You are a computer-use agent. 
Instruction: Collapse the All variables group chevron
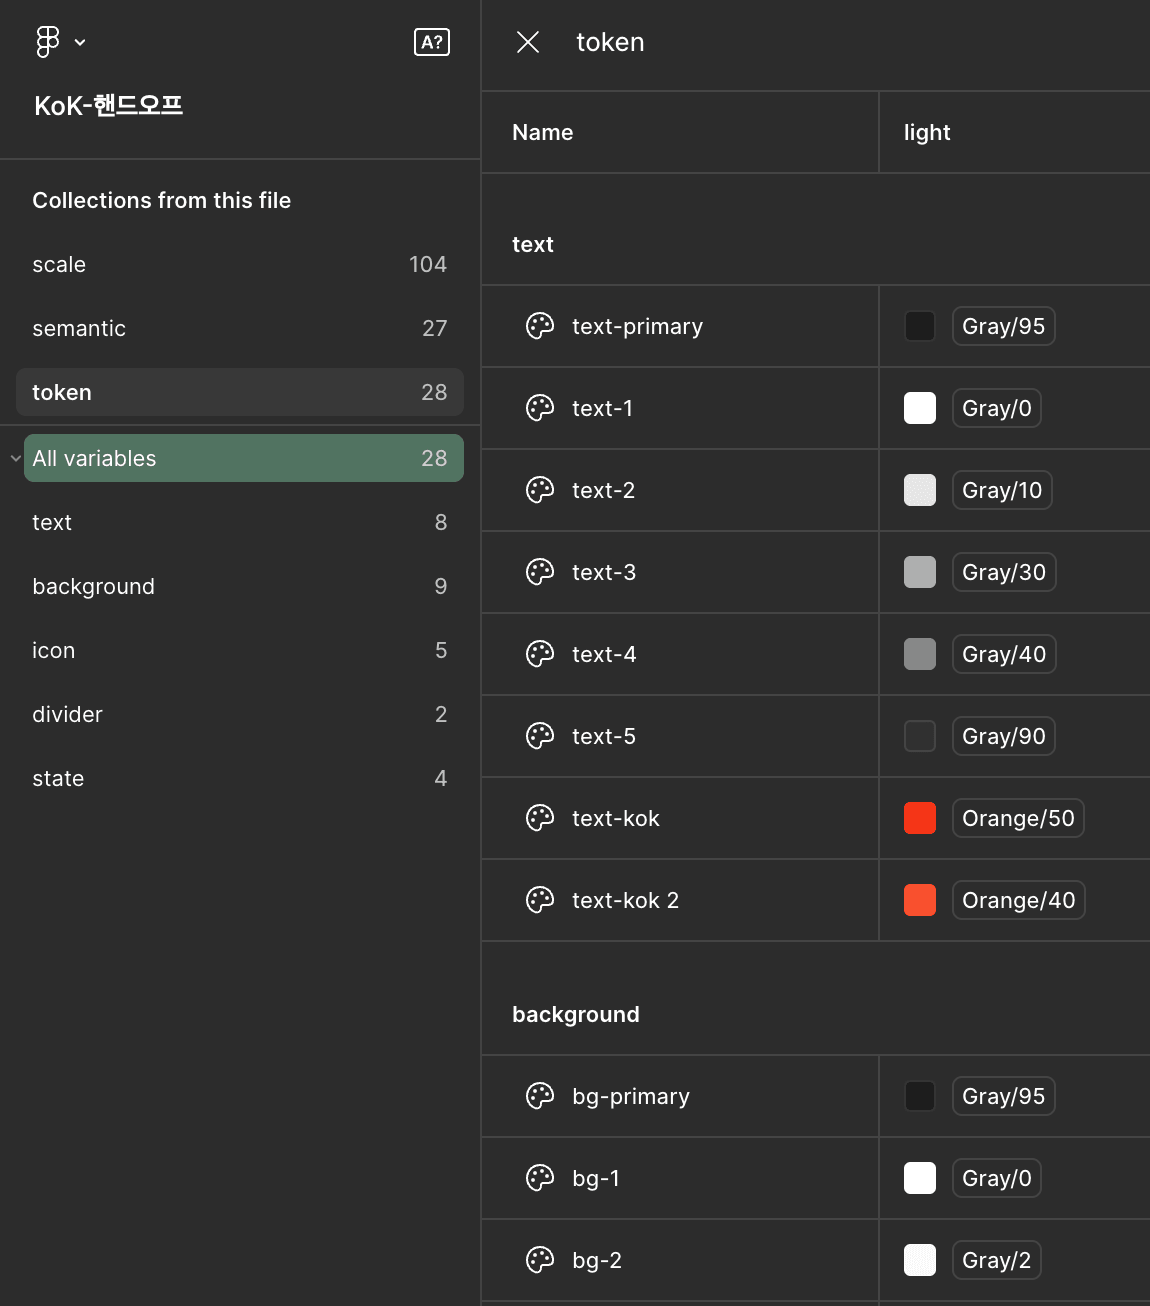click(x=15, y=458)
